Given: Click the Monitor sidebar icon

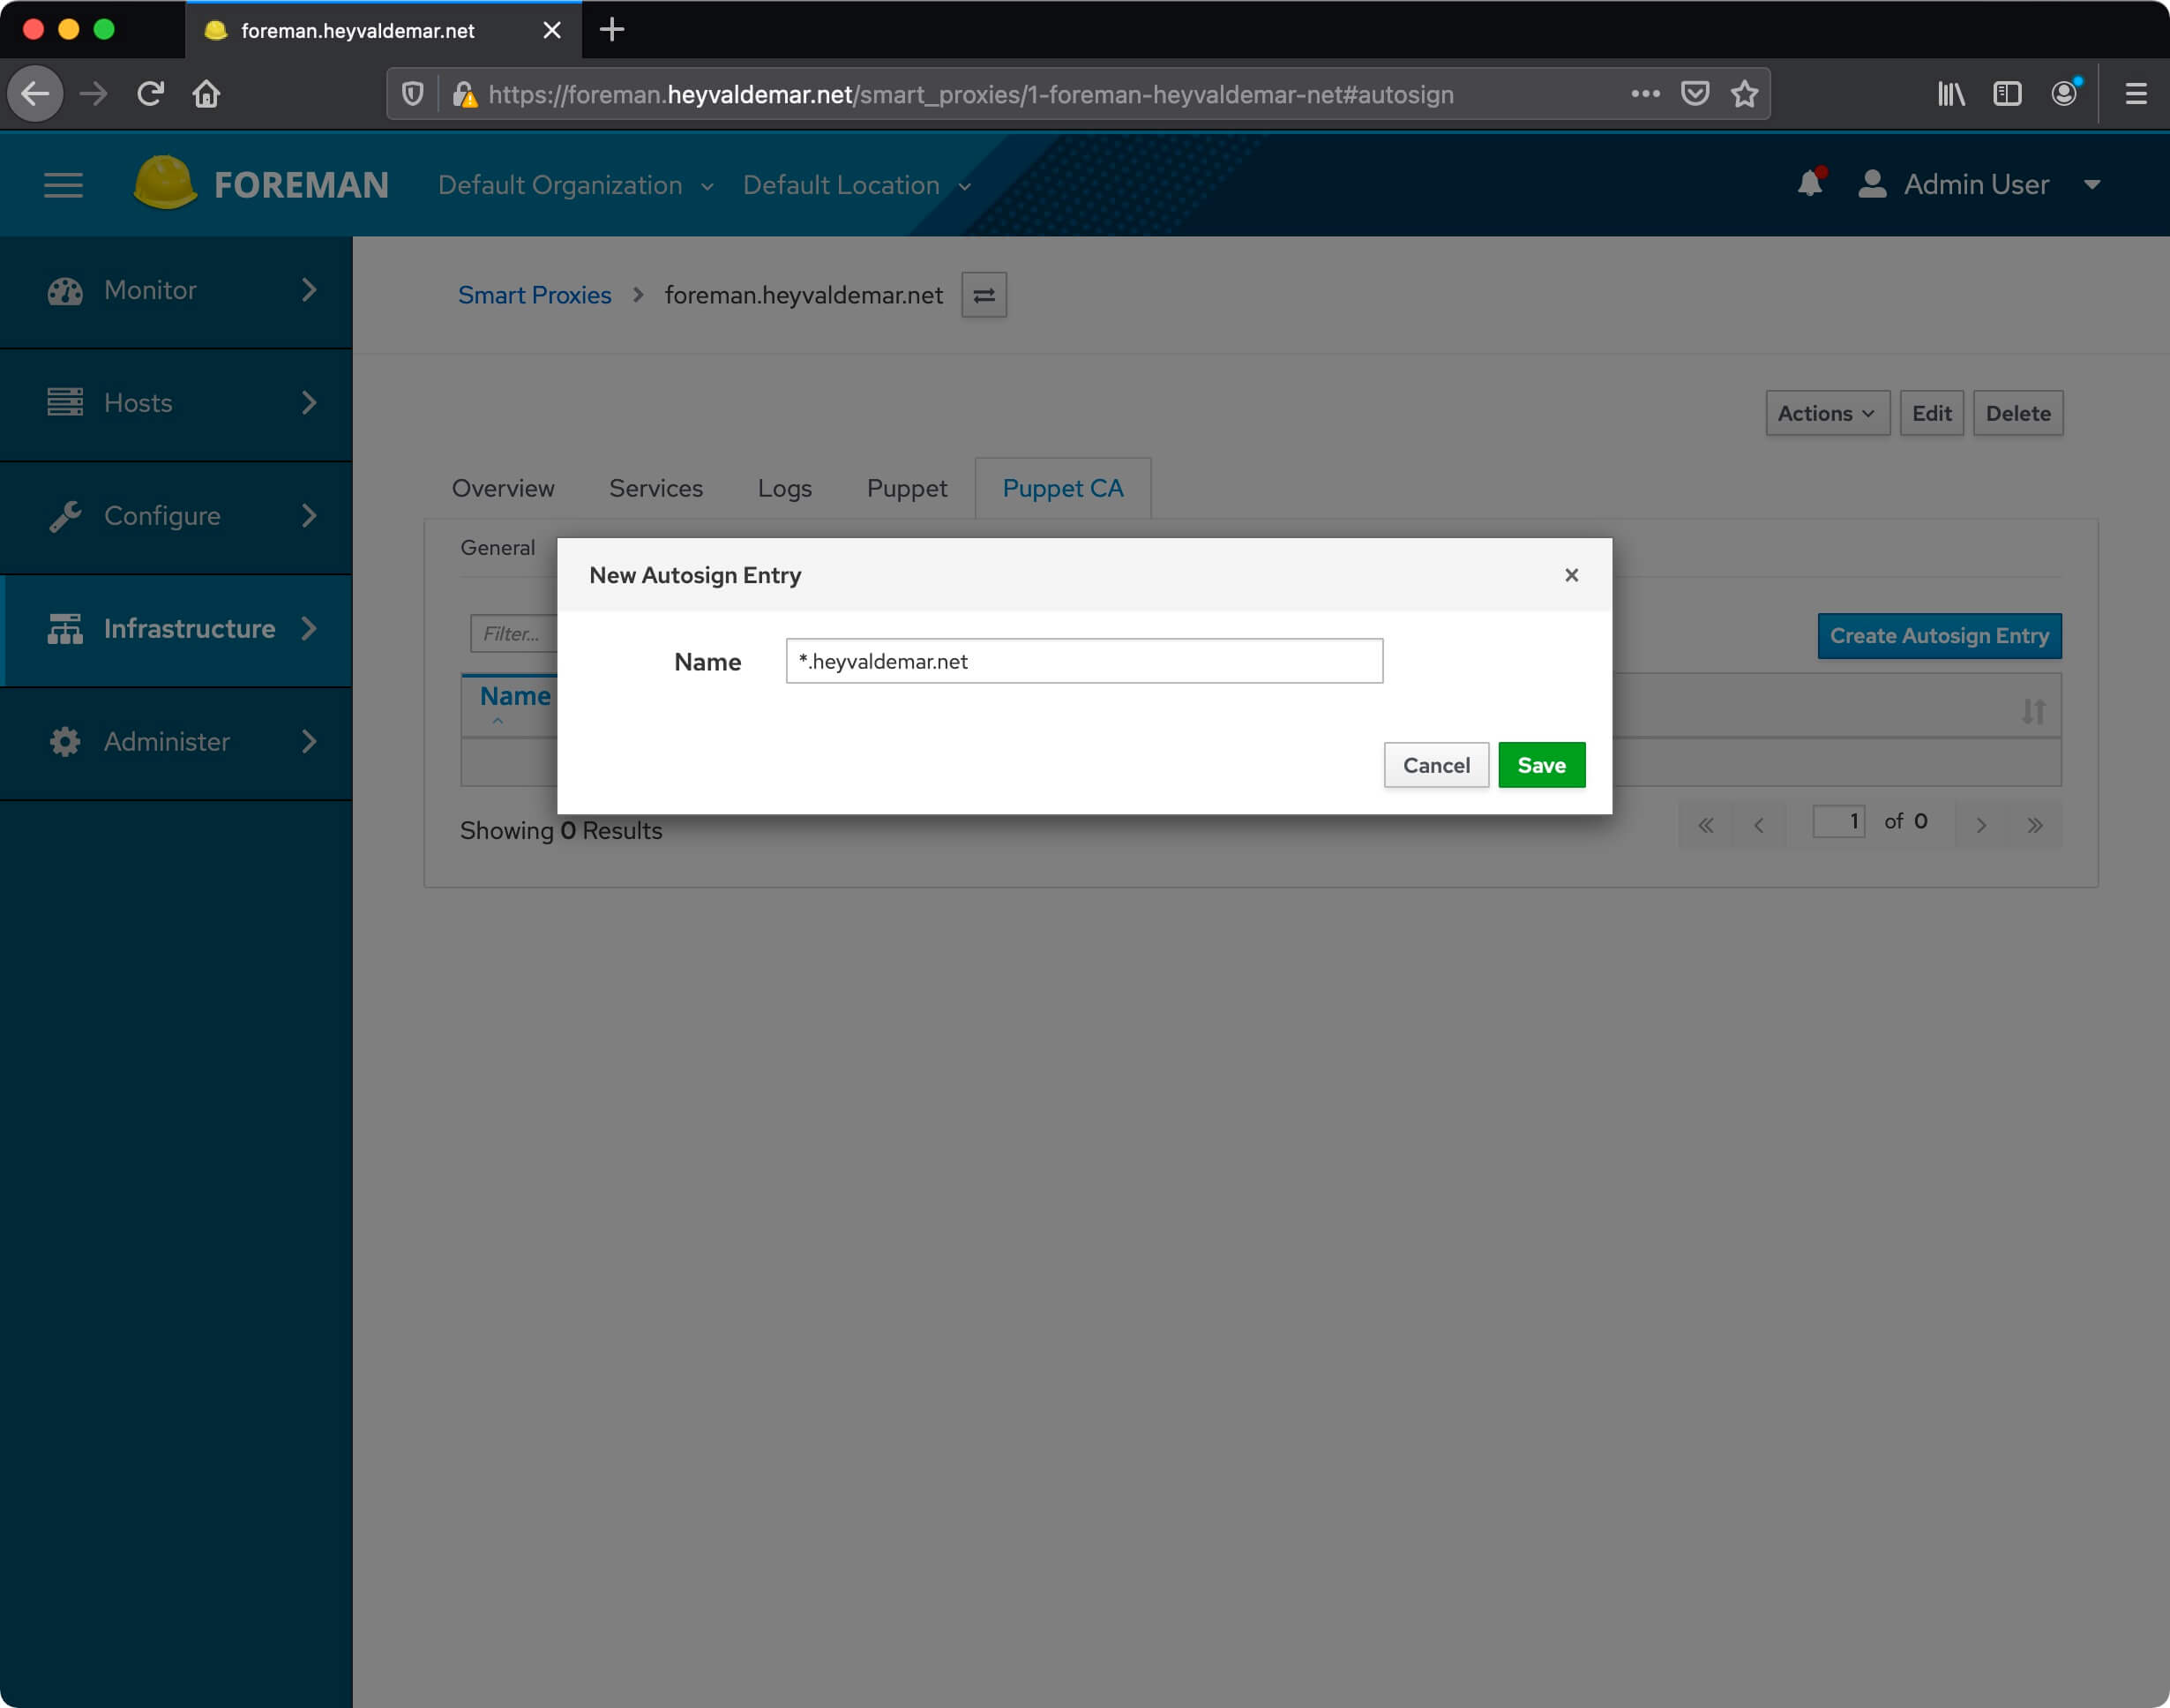Looking at the screenshot, I should (x=65, y=288).
